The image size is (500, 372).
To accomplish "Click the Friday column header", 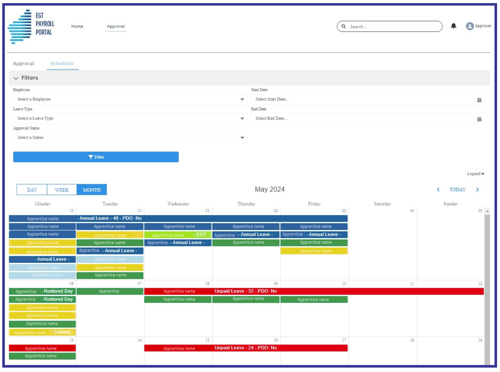I will click(x=314, y=204).
